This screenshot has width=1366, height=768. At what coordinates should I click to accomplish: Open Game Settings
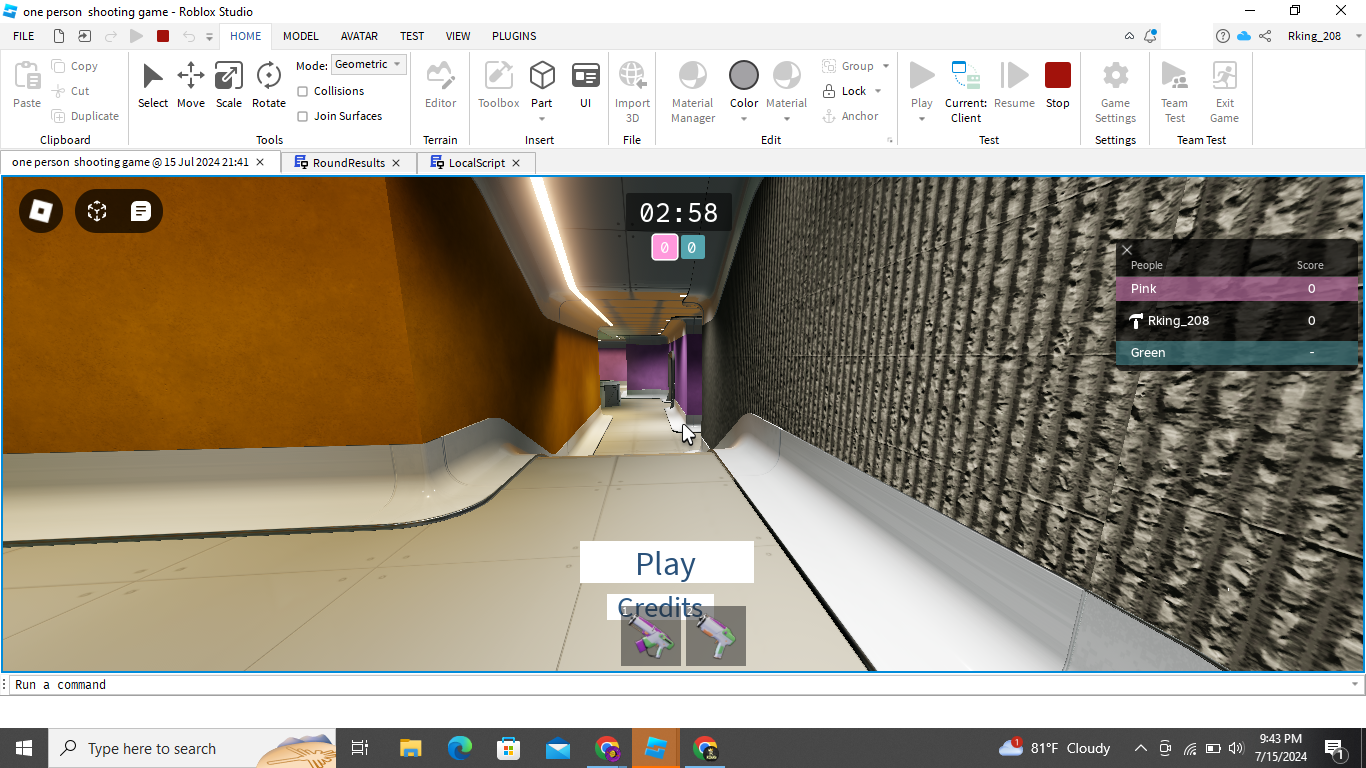[x=1115, y=92]
